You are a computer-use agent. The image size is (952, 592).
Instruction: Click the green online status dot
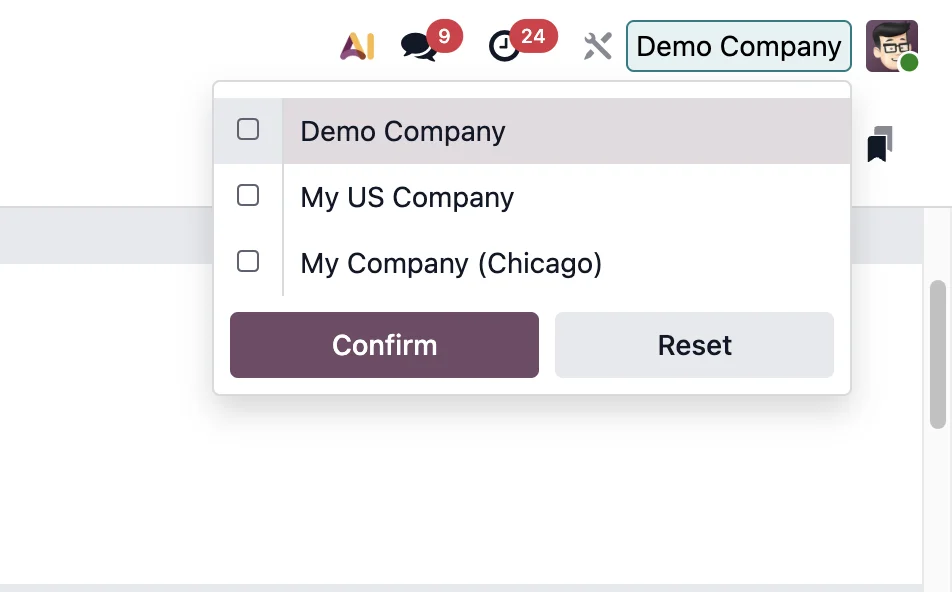click(x=909, y=63)
